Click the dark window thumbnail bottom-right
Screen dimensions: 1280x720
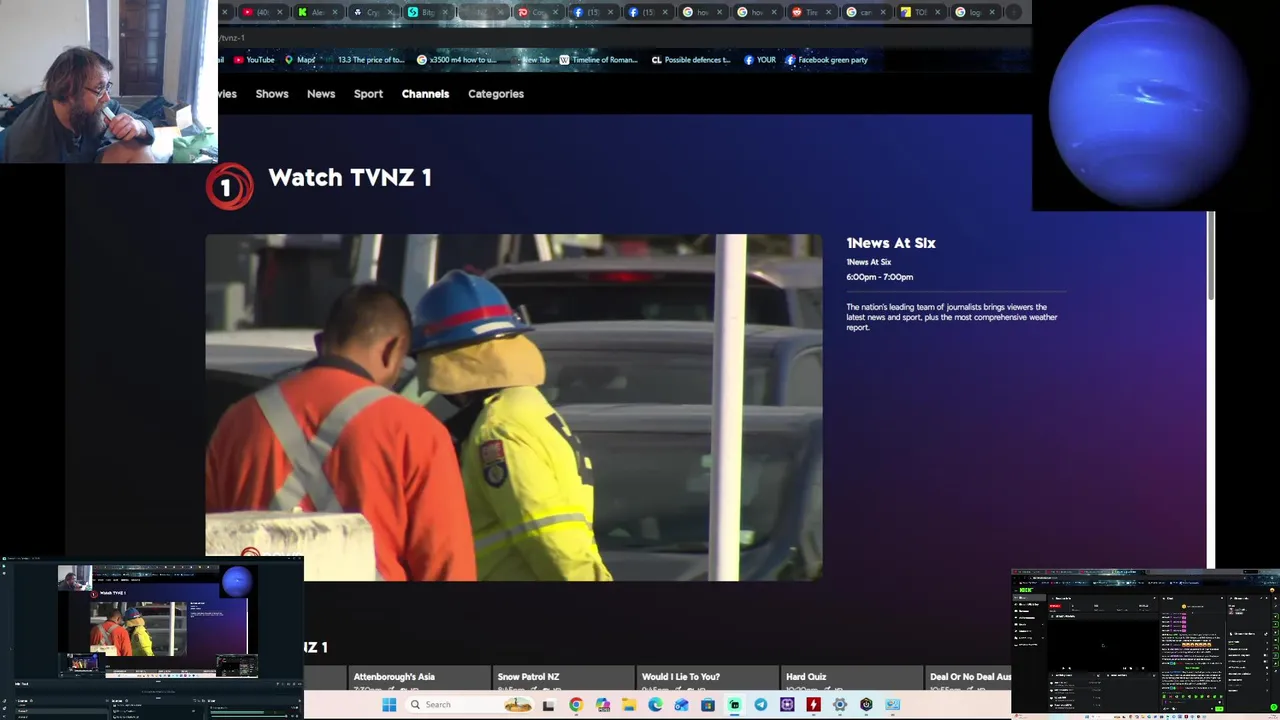click(x=1145, y=644)
